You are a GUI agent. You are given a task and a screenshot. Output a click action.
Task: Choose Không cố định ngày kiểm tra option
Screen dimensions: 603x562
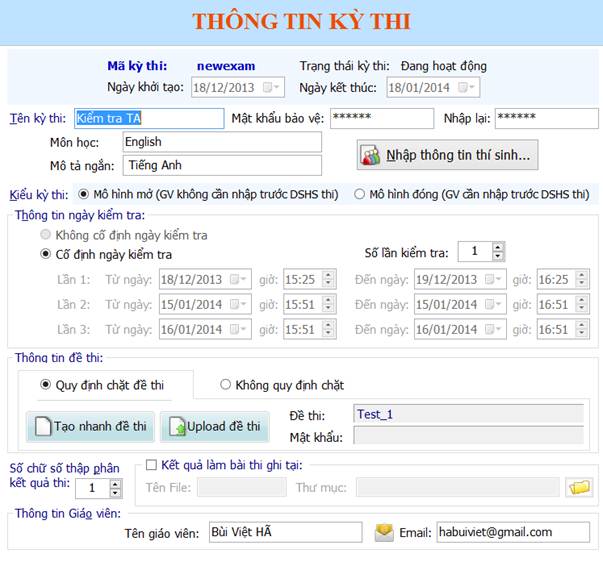click(x=45, y=234)
